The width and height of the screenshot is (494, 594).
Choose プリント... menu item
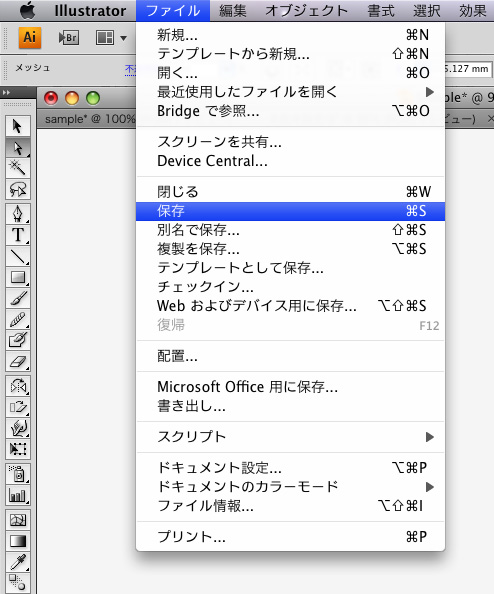tap(290, 536)
